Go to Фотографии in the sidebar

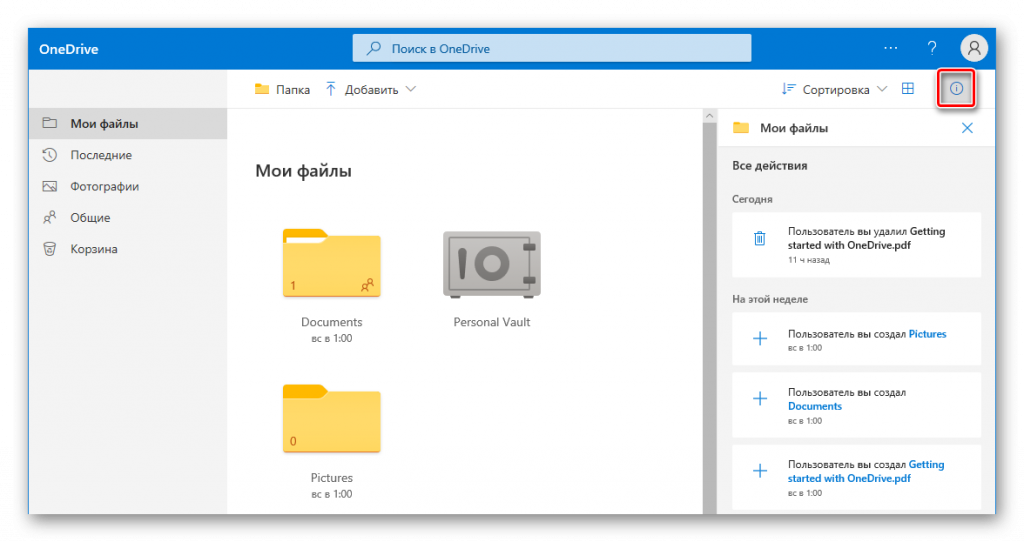pyautogui.click(x=104, y=186)
